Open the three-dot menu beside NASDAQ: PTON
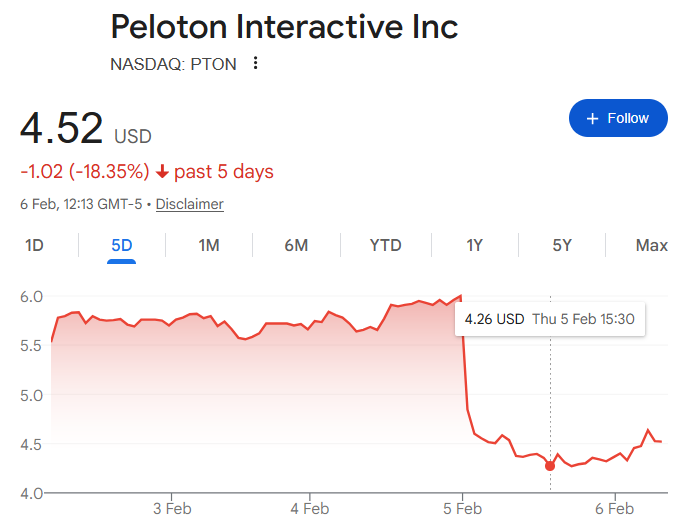Image resolution: width=682 pixels, height=520 pixels. pos(256,64)
